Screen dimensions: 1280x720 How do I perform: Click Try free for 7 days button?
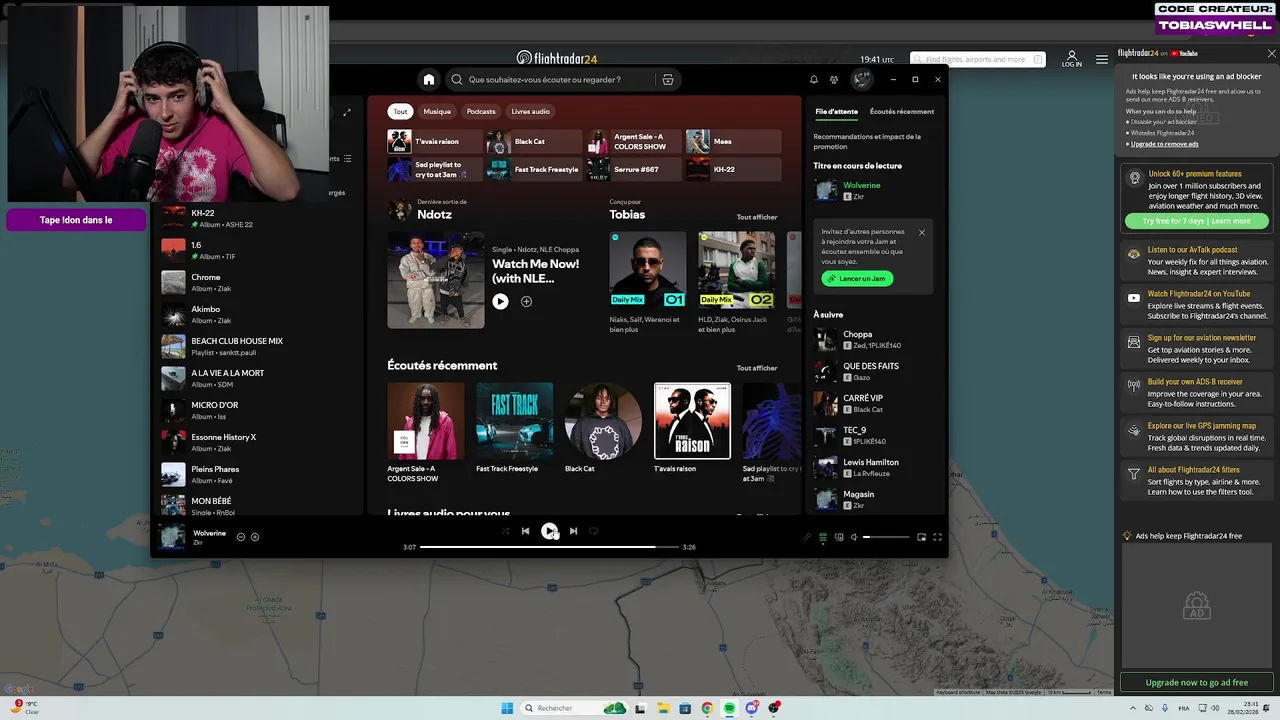pyautogui.click(x=1197, y=221)
